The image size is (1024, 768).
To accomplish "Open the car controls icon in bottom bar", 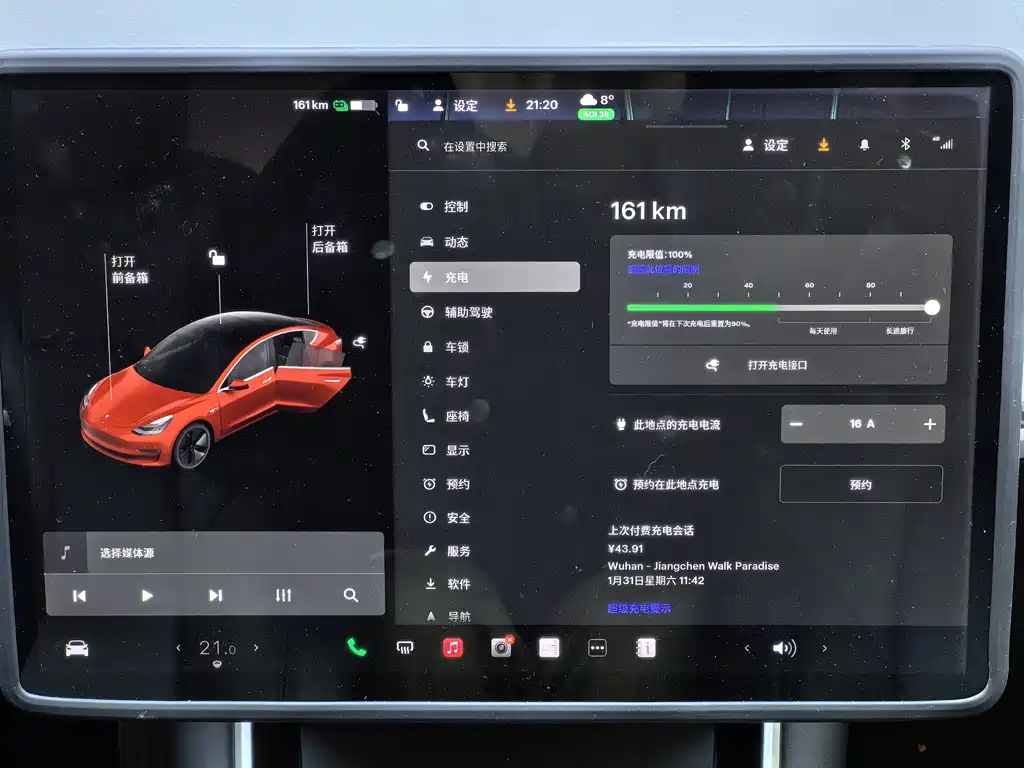I will pyautogui.click(x=77, y=649).
